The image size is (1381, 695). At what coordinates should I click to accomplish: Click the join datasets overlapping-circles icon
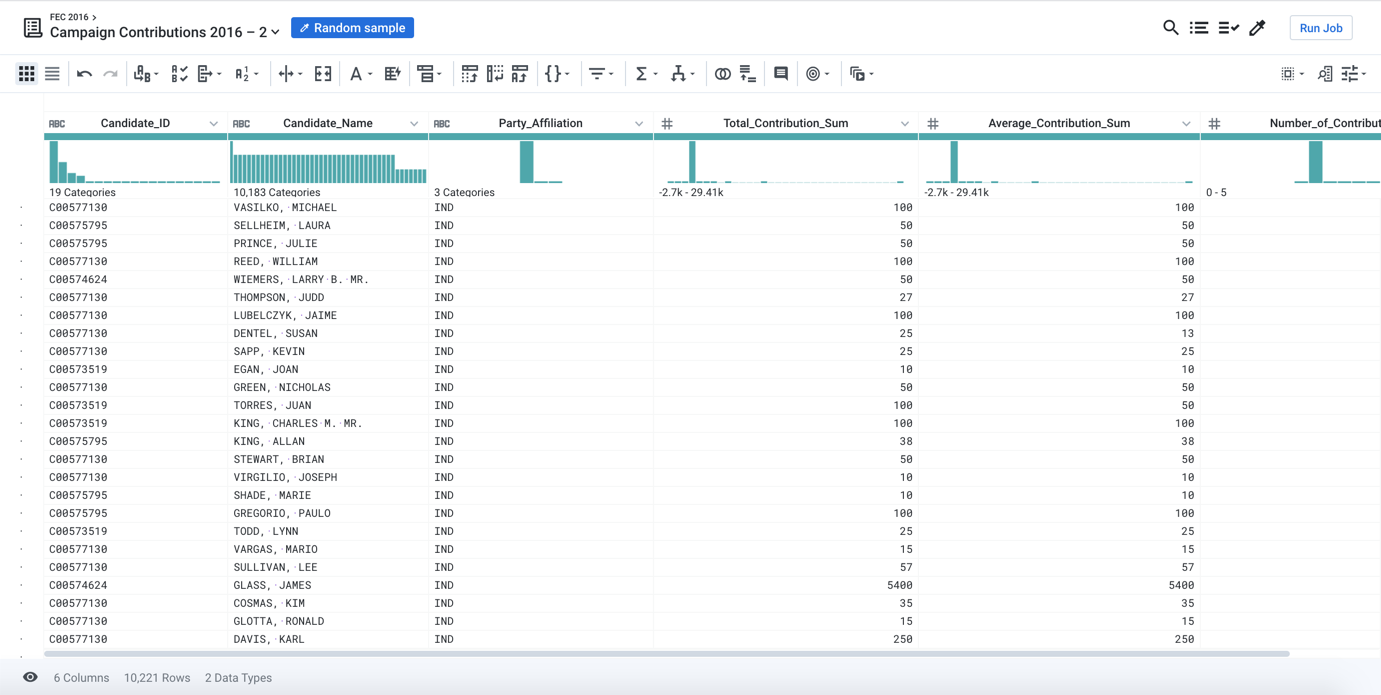click(722, 74)
